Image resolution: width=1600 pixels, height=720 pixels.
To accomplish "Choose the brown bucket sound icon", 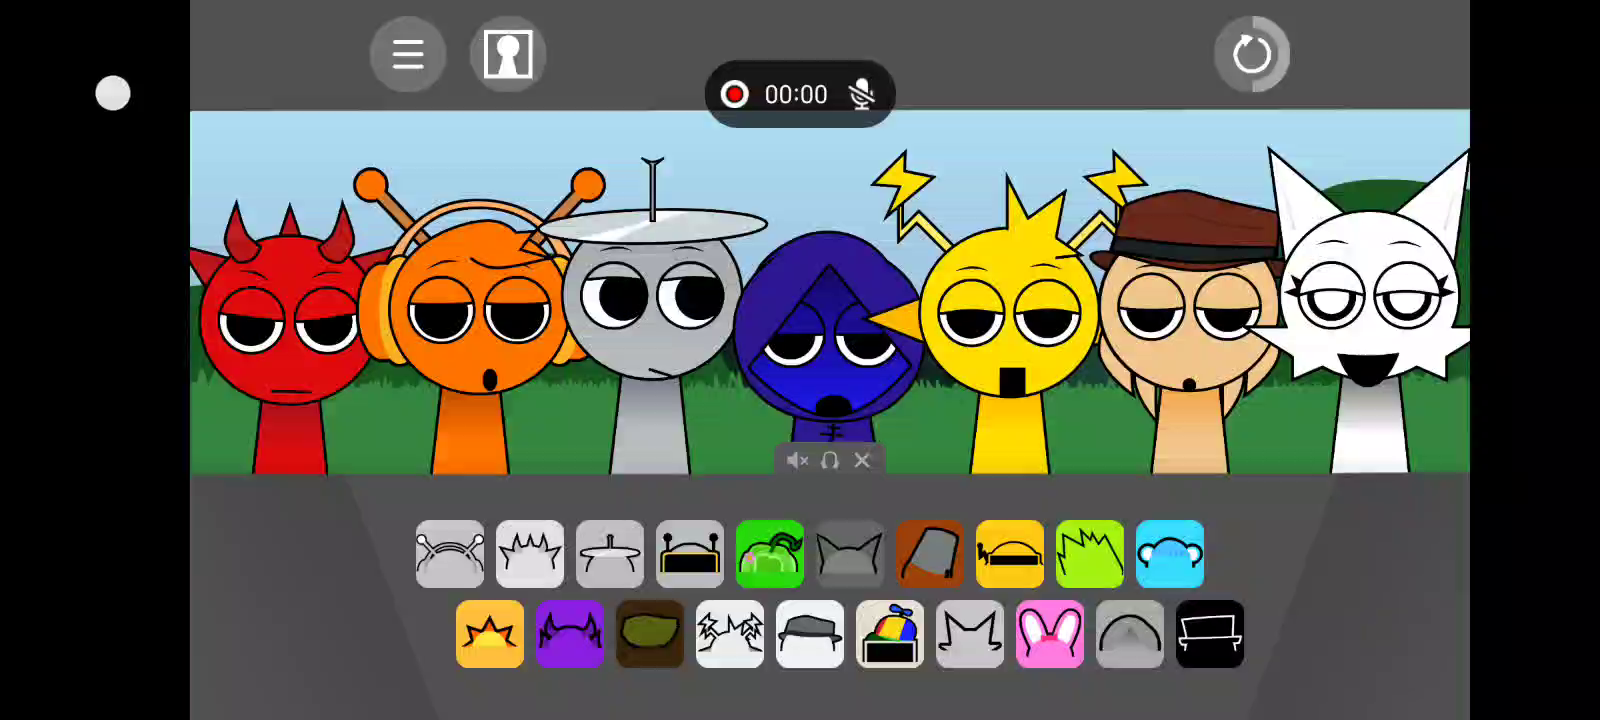I will [930, 554].
